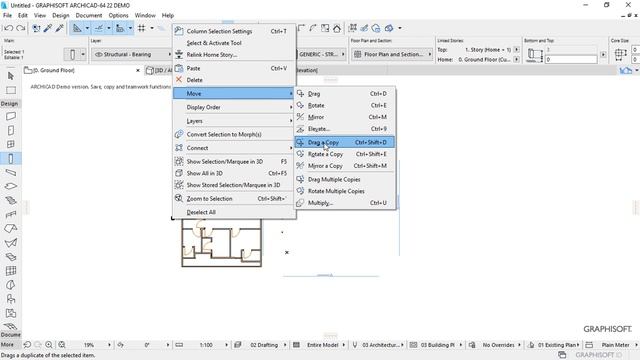Image resolution: width=640 pixels, height=360 pixels.
Task: Expand the Design toolbox section
Action: pos(10,104)
